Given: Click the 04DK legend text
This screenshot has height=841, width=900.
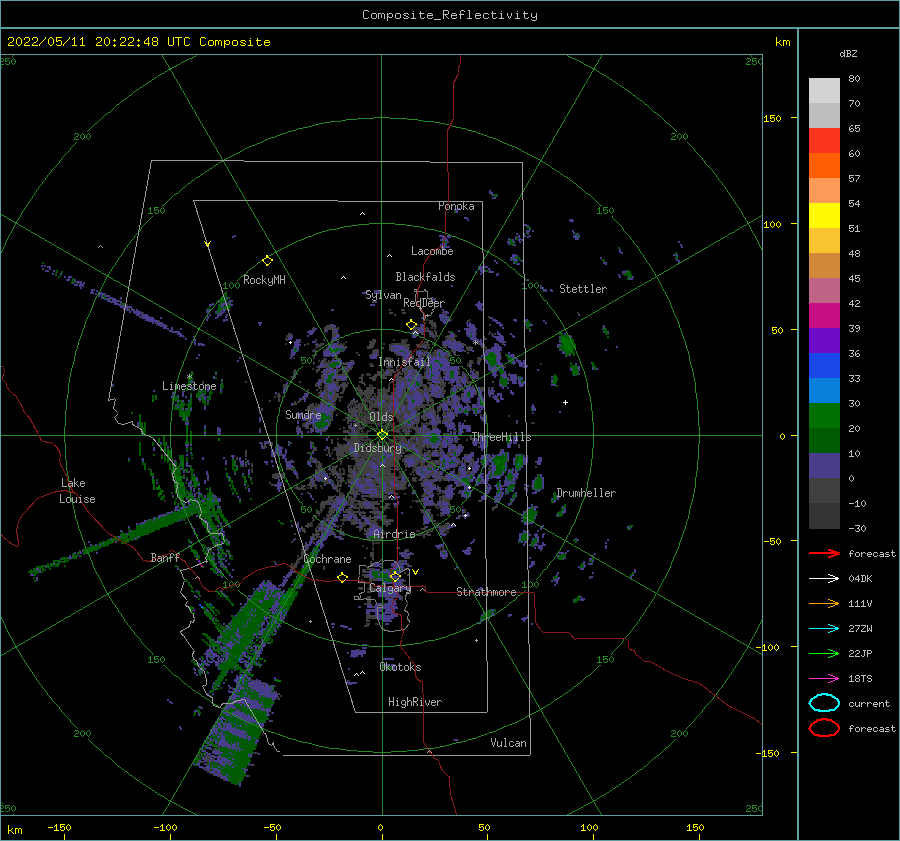Looking at the screenshot, I should click(860, 578).
